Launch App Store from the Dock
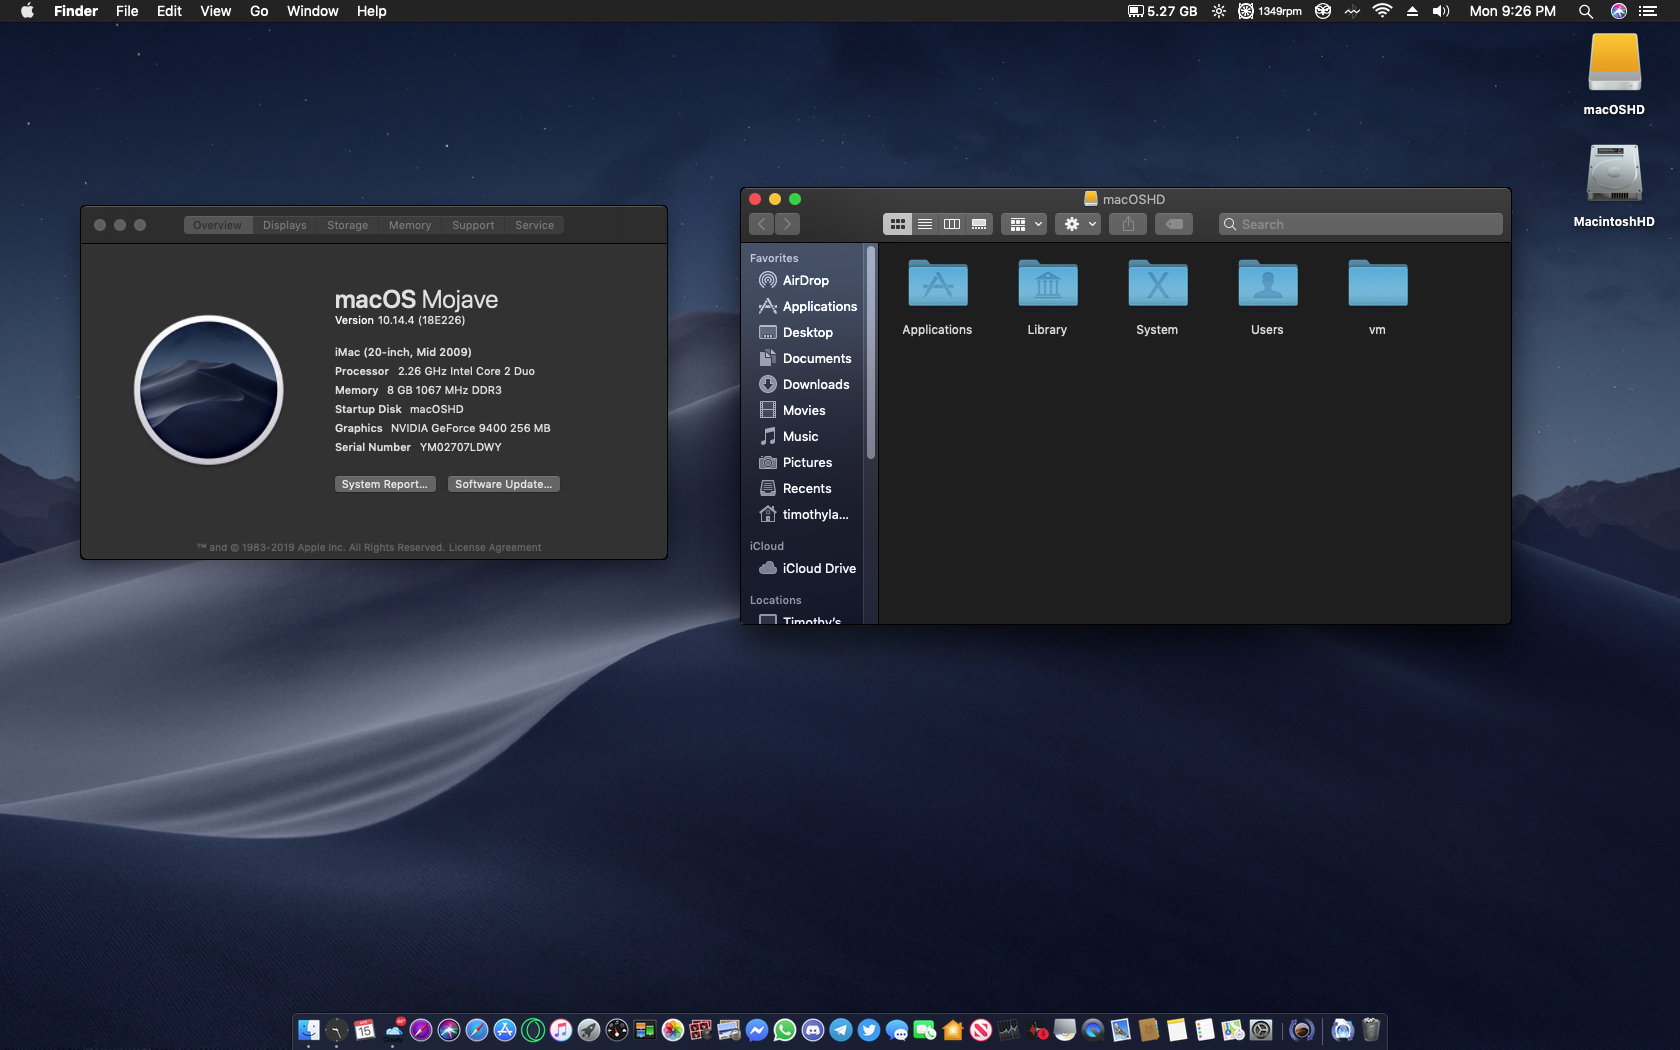The width and height of the screenshot is (1680, 1050). coord(505,1030)
